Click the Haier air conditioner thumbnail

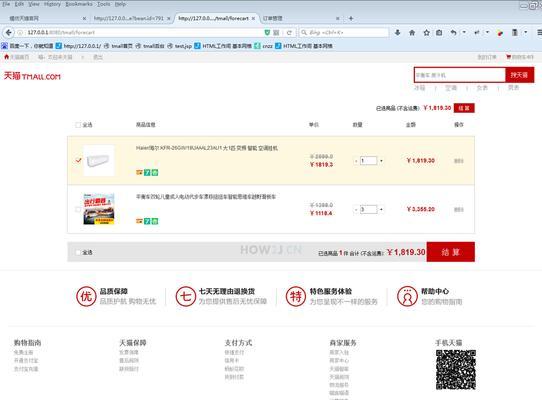click(99, 160)
